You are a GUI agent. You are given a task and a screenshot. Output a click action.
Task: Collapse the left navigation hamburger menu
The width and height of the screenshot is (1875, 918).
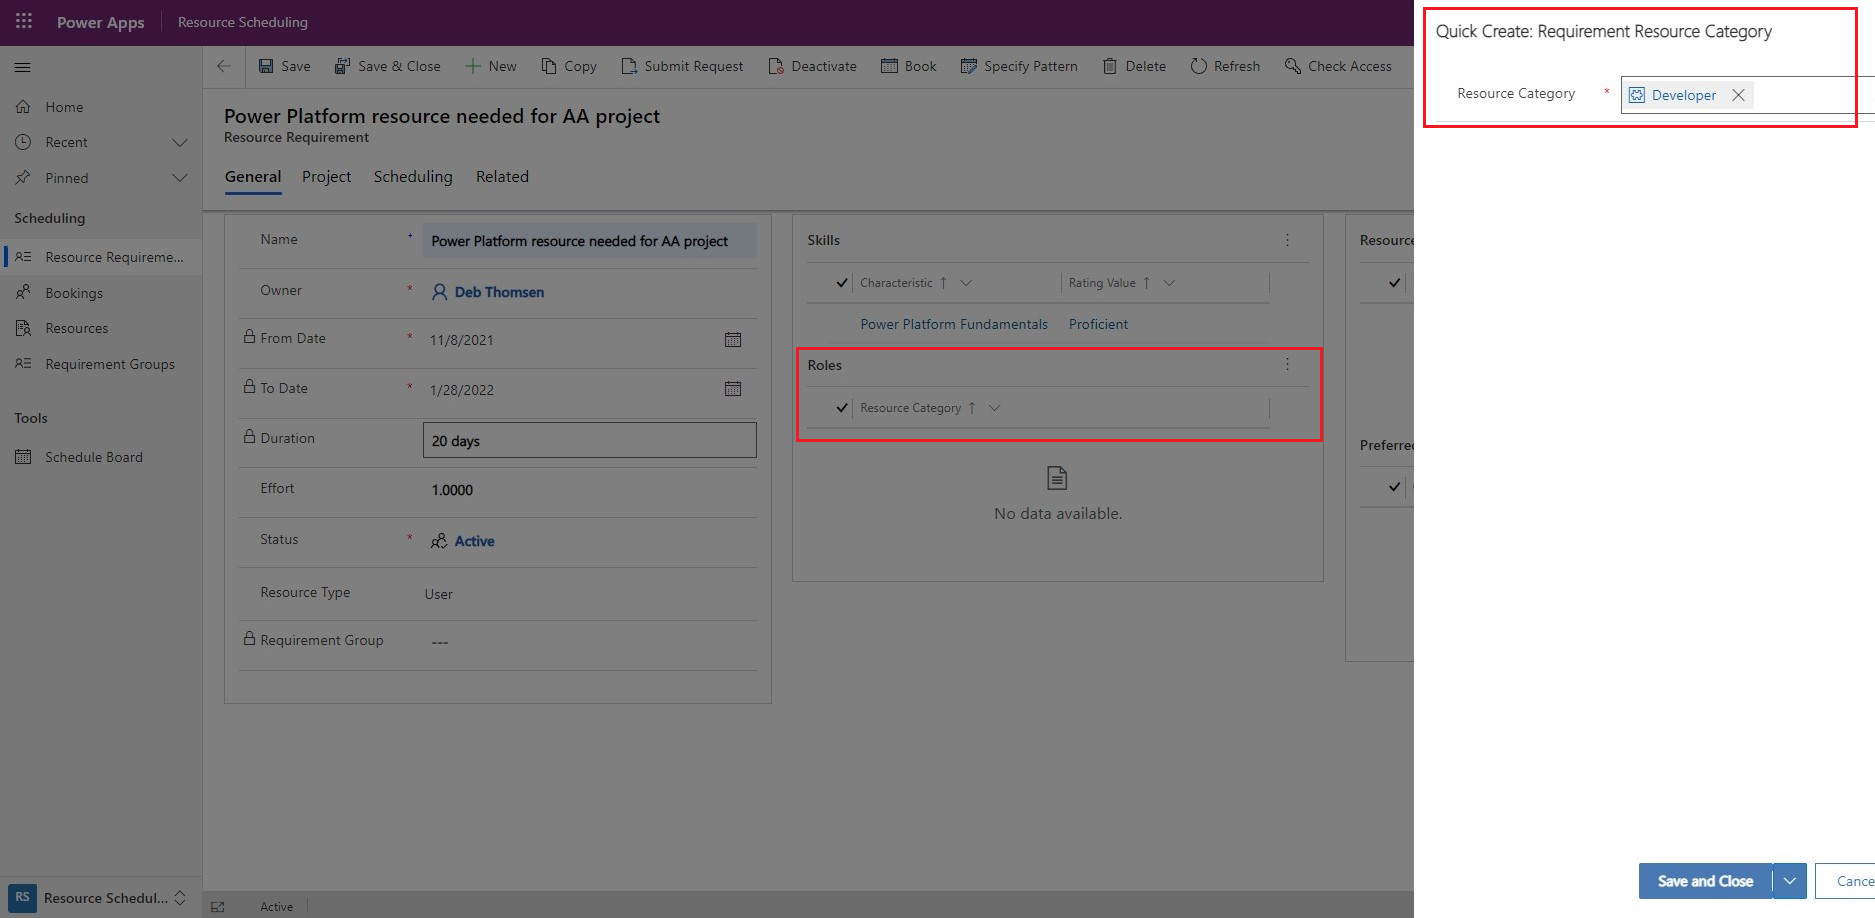(22, 67)
